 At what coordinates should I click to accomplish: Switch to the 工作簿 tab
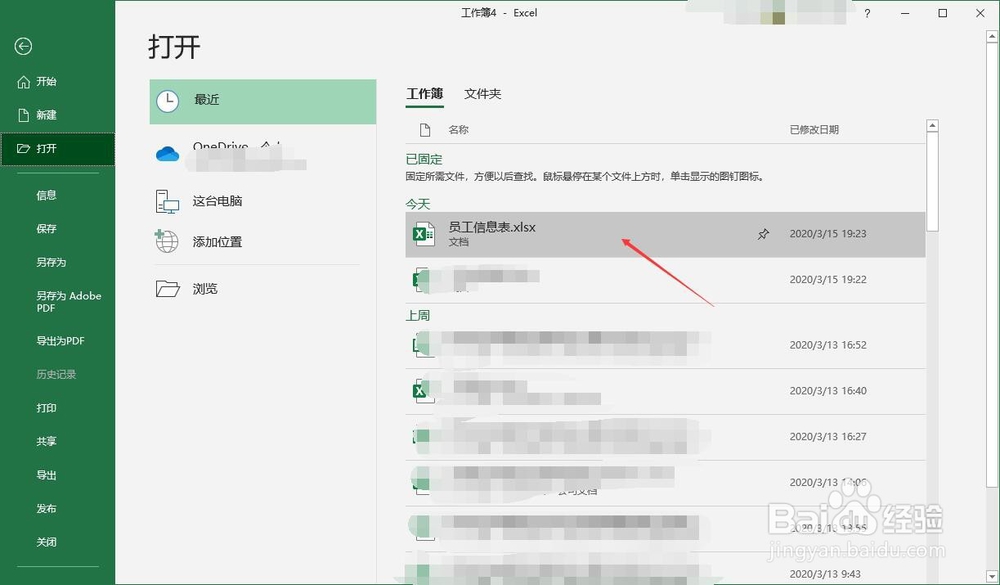pos(425,94)
